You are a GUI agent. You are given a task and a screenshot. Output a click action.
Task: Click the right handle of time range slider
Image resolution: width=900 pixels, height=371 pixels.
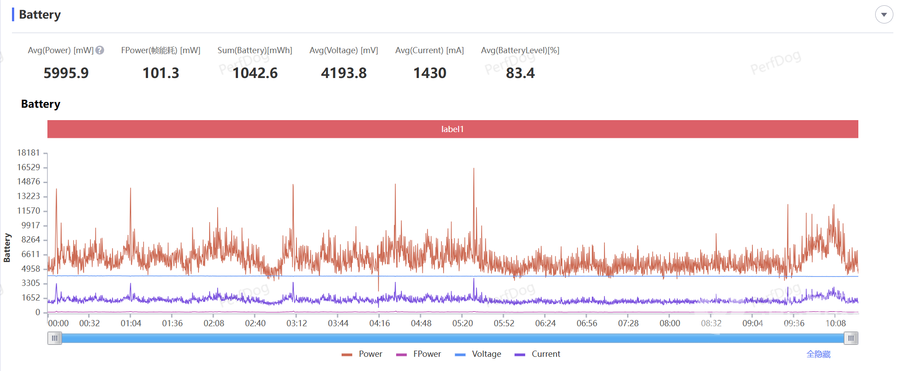tap(852, 338)
